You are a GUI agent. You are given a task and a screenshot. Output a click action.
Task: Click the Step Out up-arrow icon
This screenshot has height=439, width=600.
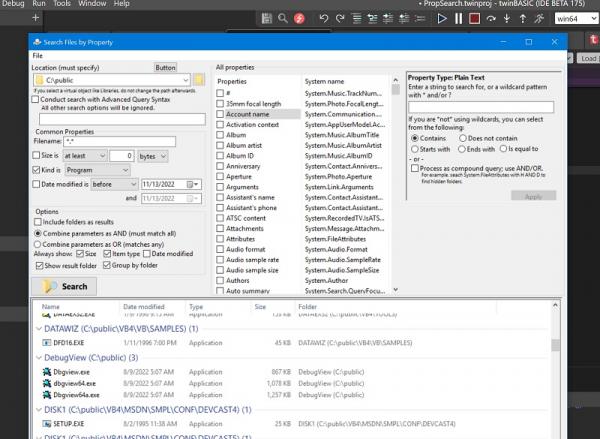pyautogui.click(x=523, y=18)
